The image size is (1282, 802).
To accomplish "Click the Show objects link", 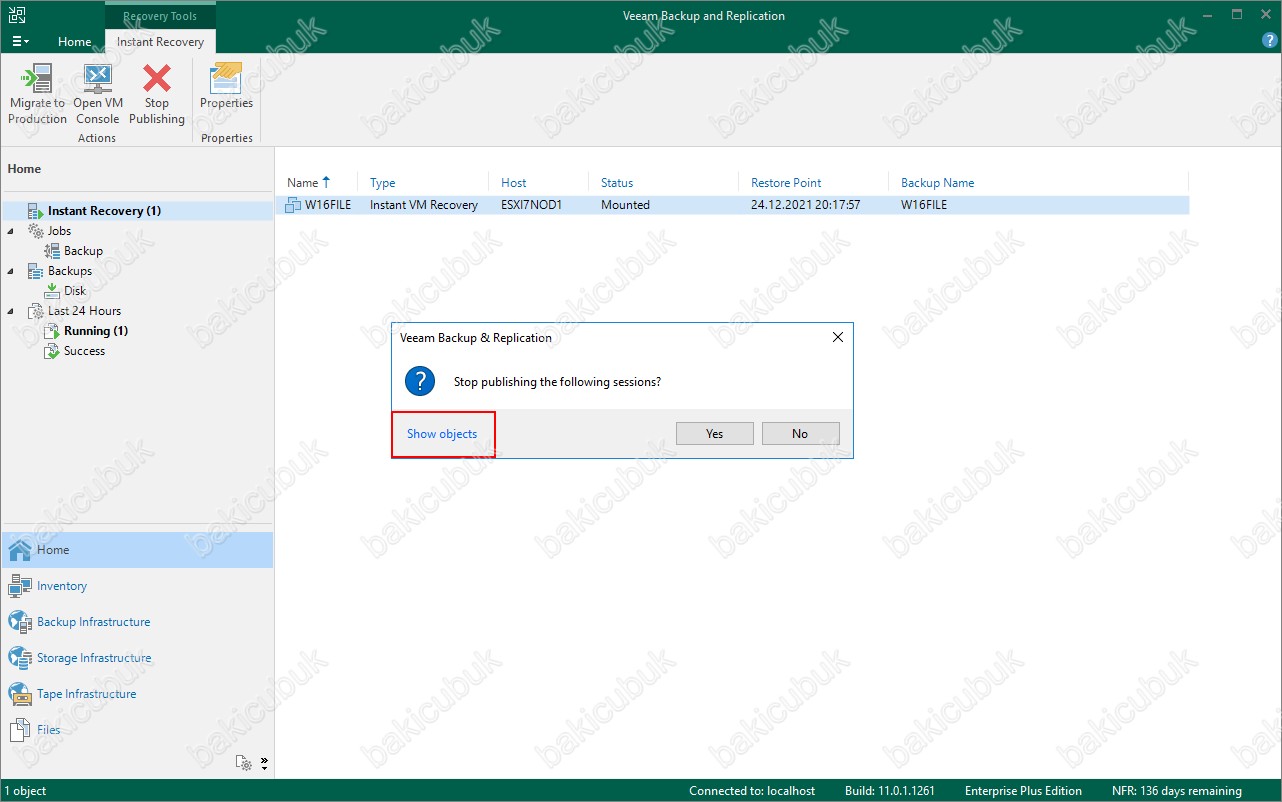I will (x=442, y=434).
